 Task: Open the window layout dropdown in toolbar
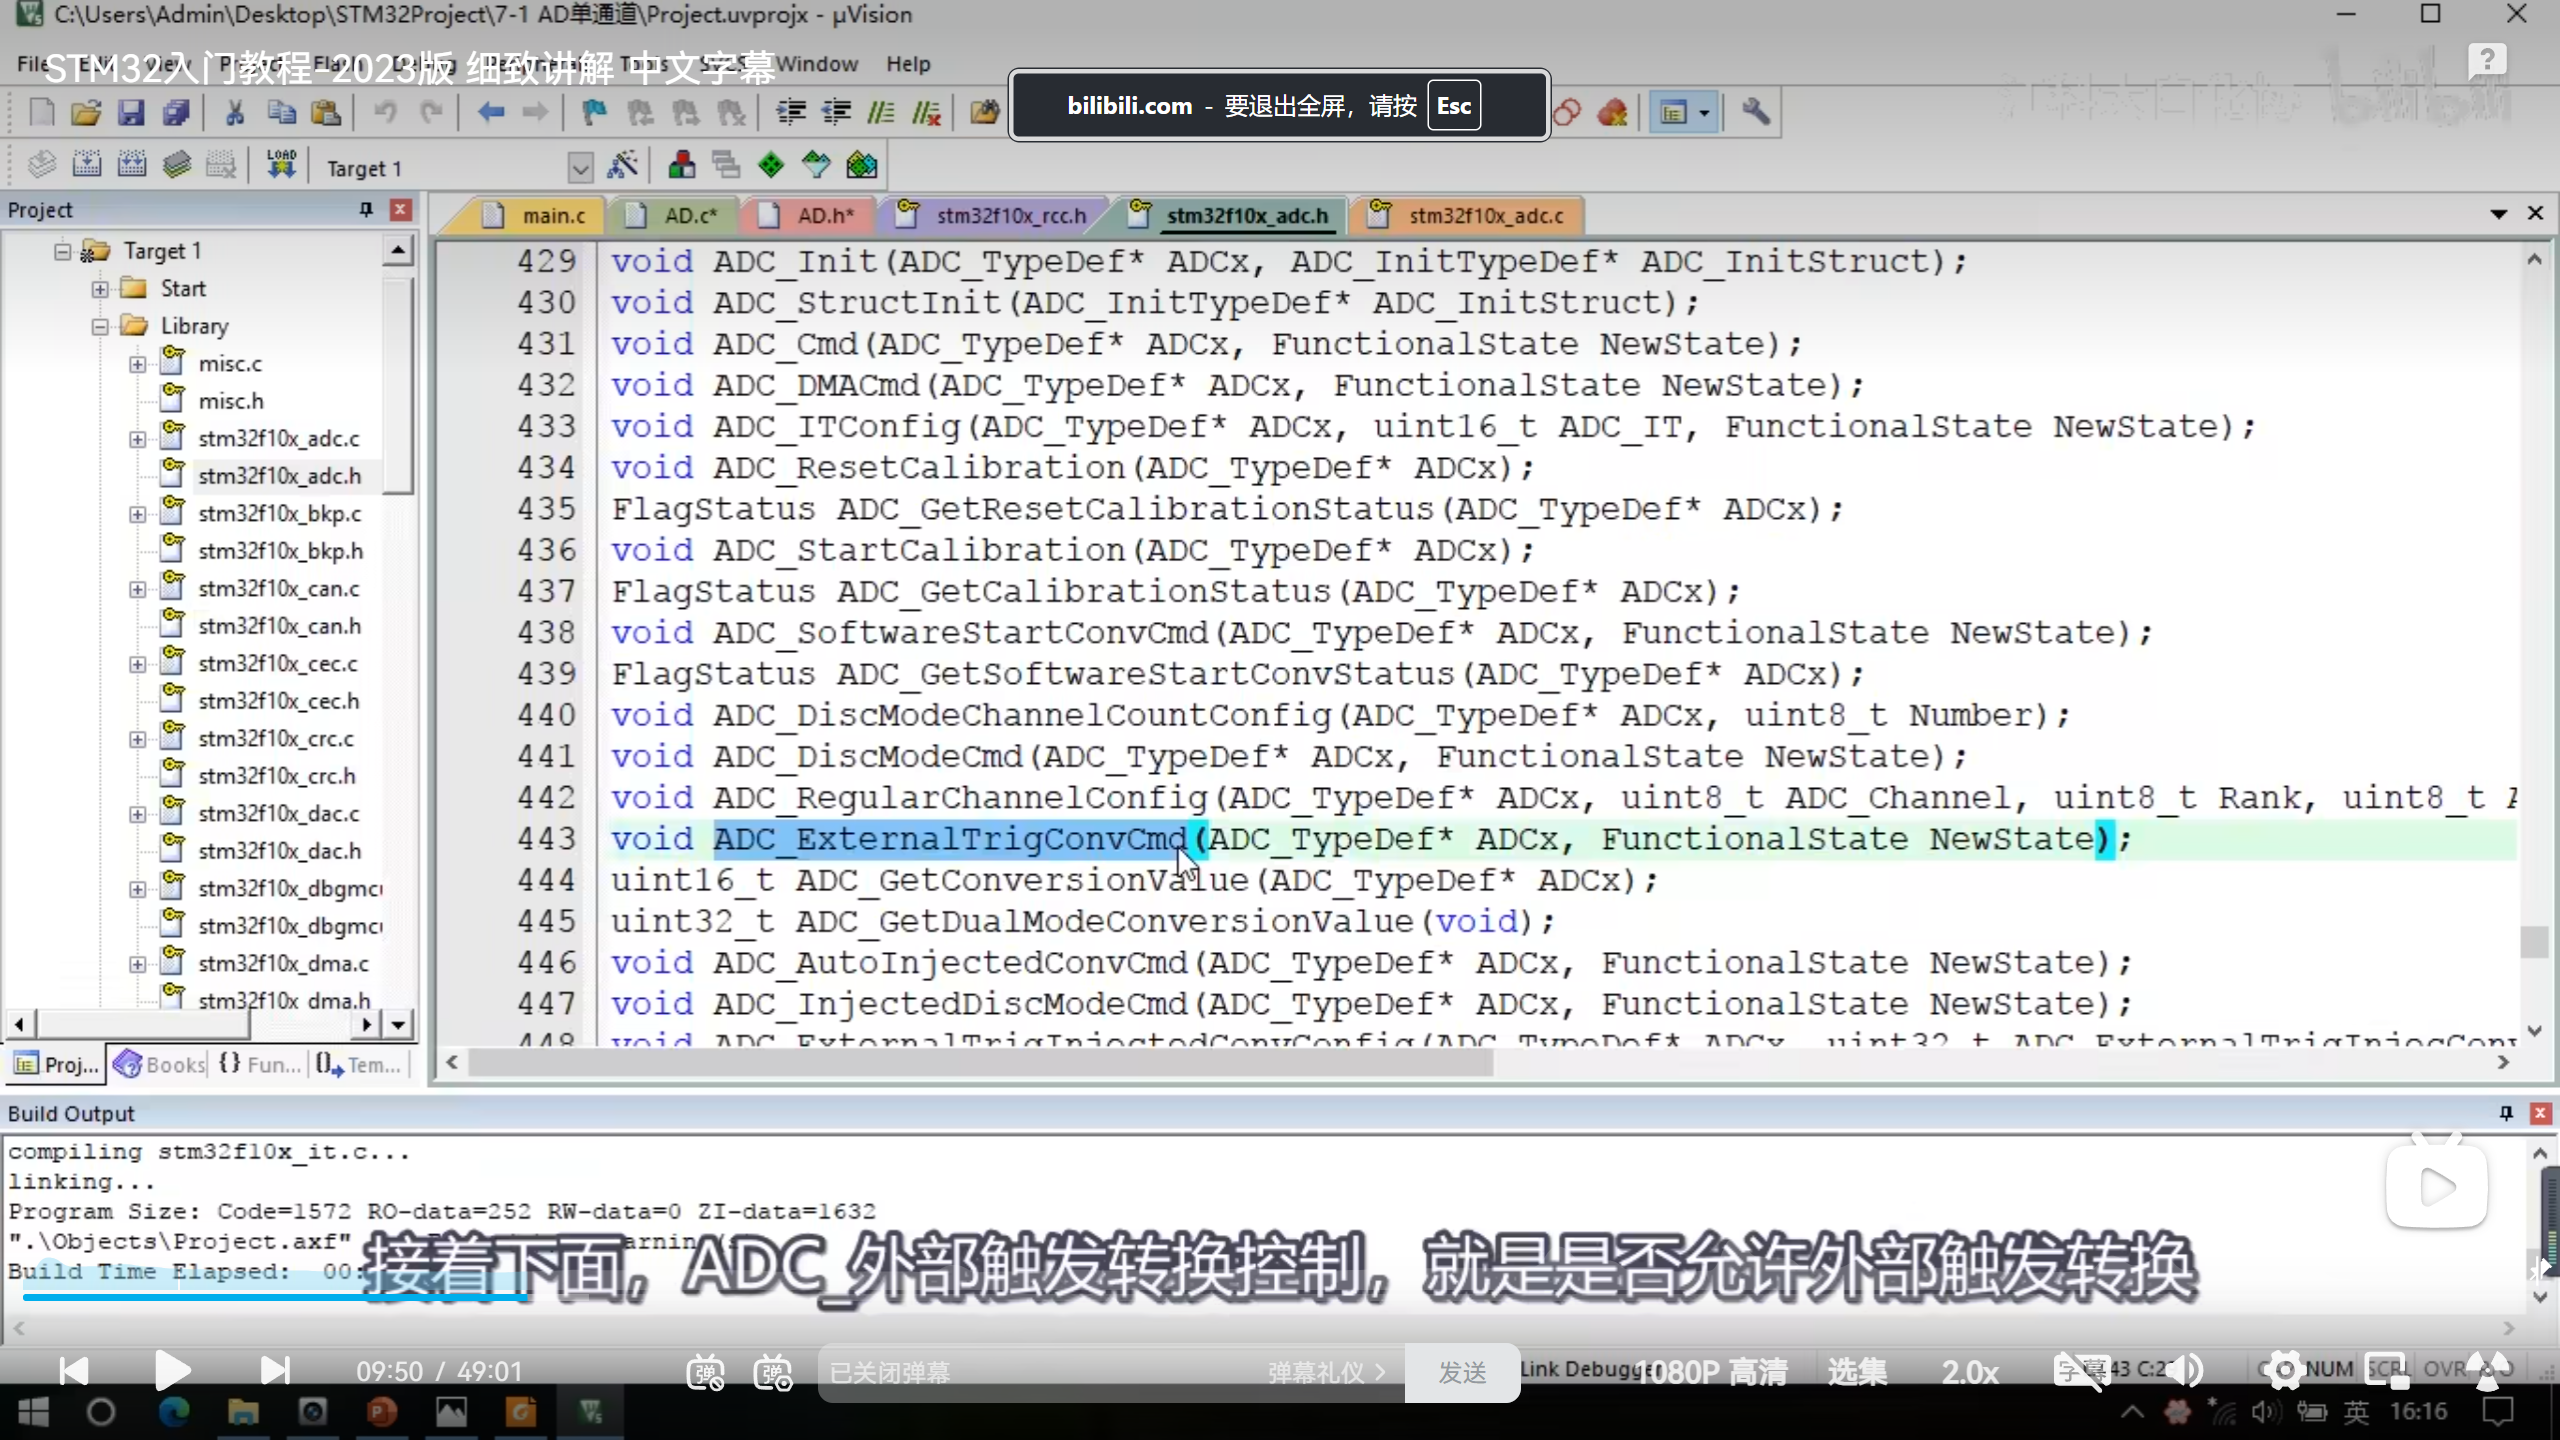pos(1704,112)
